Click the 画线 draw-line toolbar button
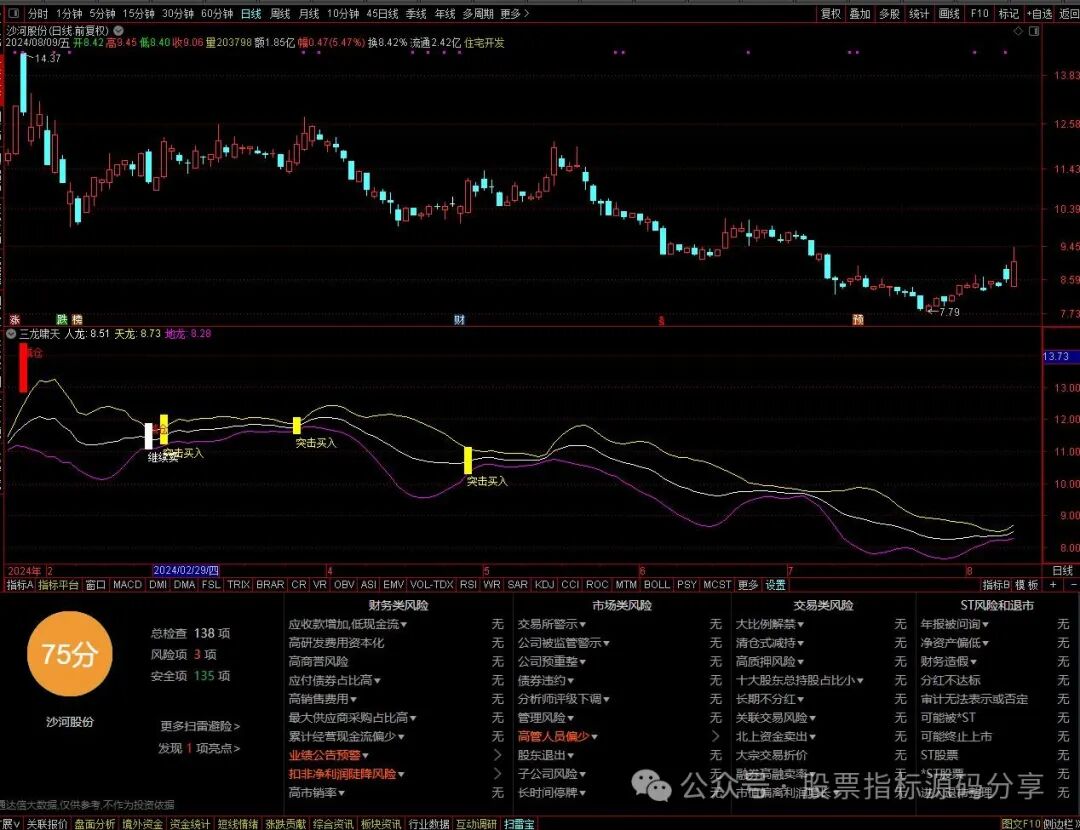The width and height of the screenshot is (1080, 830). 948,13
